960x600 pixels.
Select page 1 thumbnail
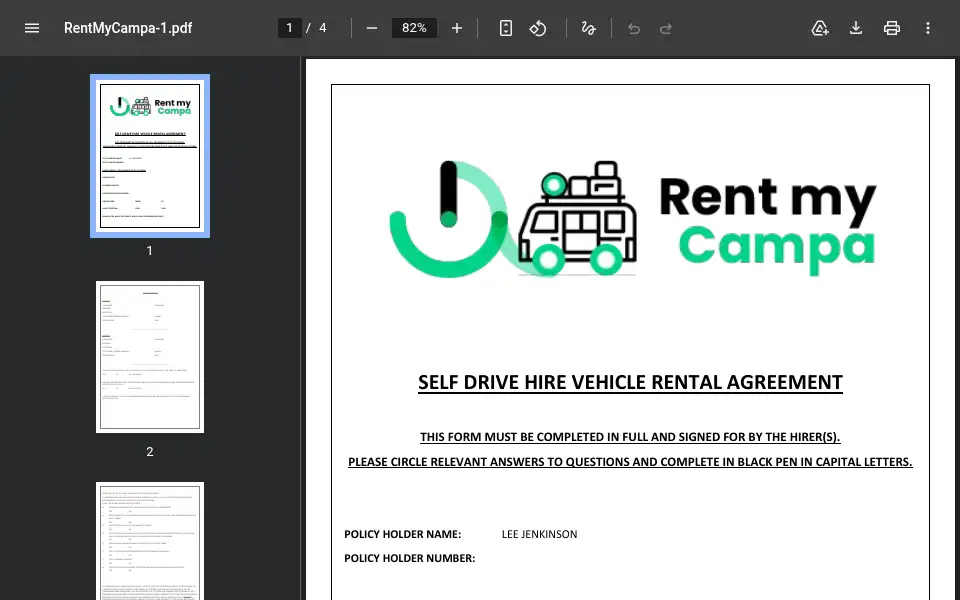(150, 156)
